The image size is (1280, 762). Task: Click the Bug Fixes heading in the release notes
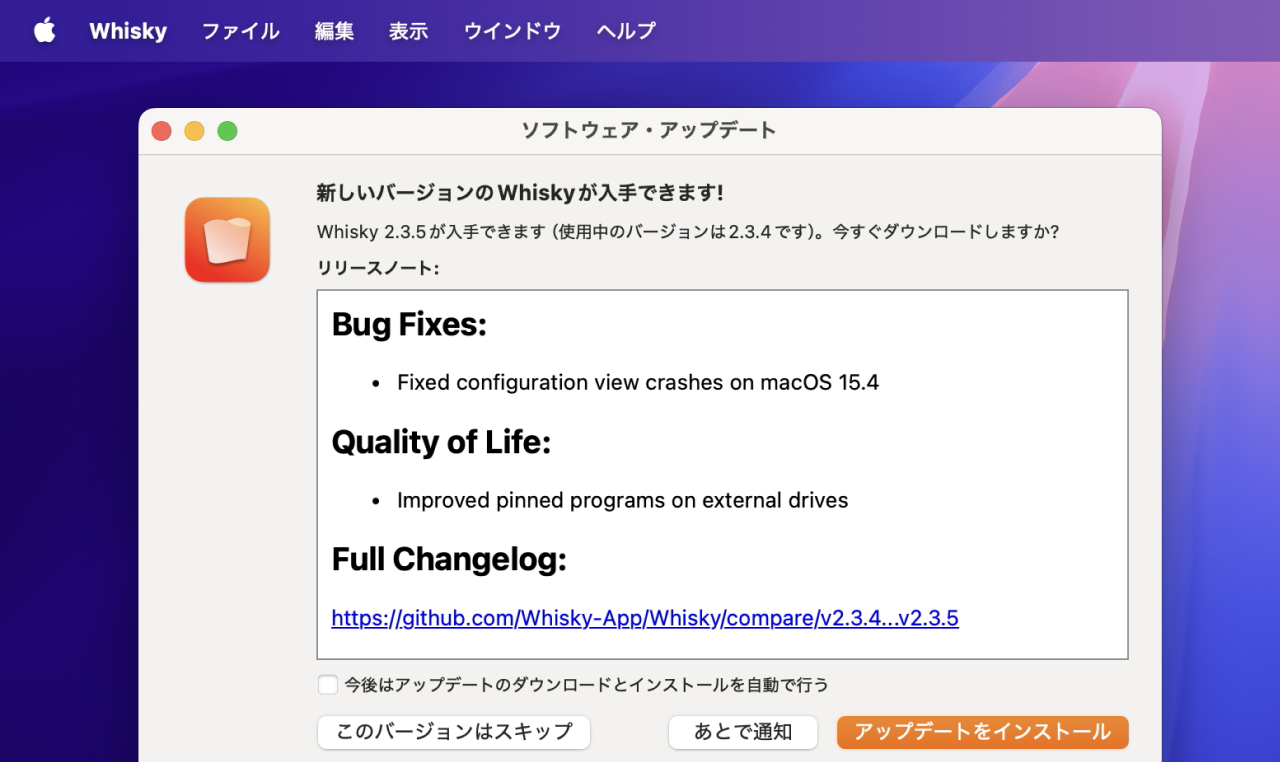pos(409,324)
